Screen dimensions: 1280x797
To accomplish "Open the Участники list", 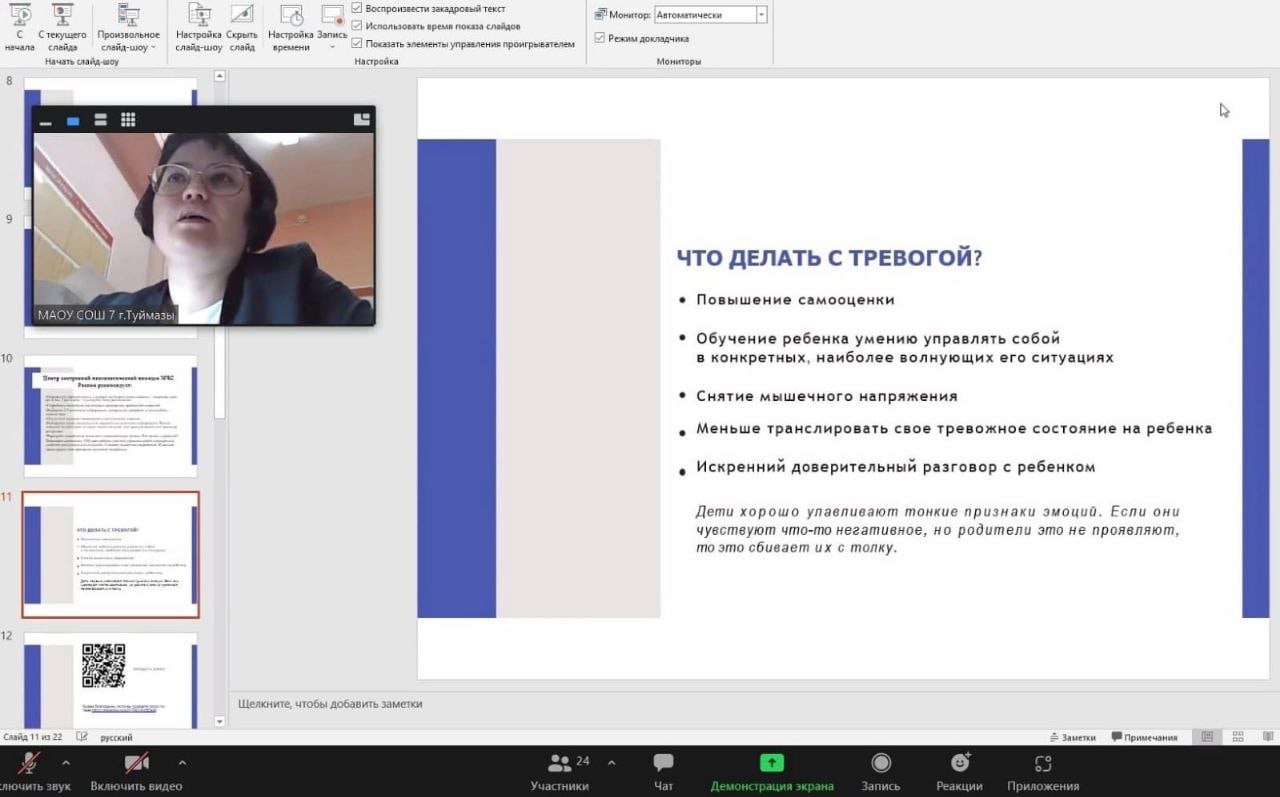I will (x=559, y=764).
